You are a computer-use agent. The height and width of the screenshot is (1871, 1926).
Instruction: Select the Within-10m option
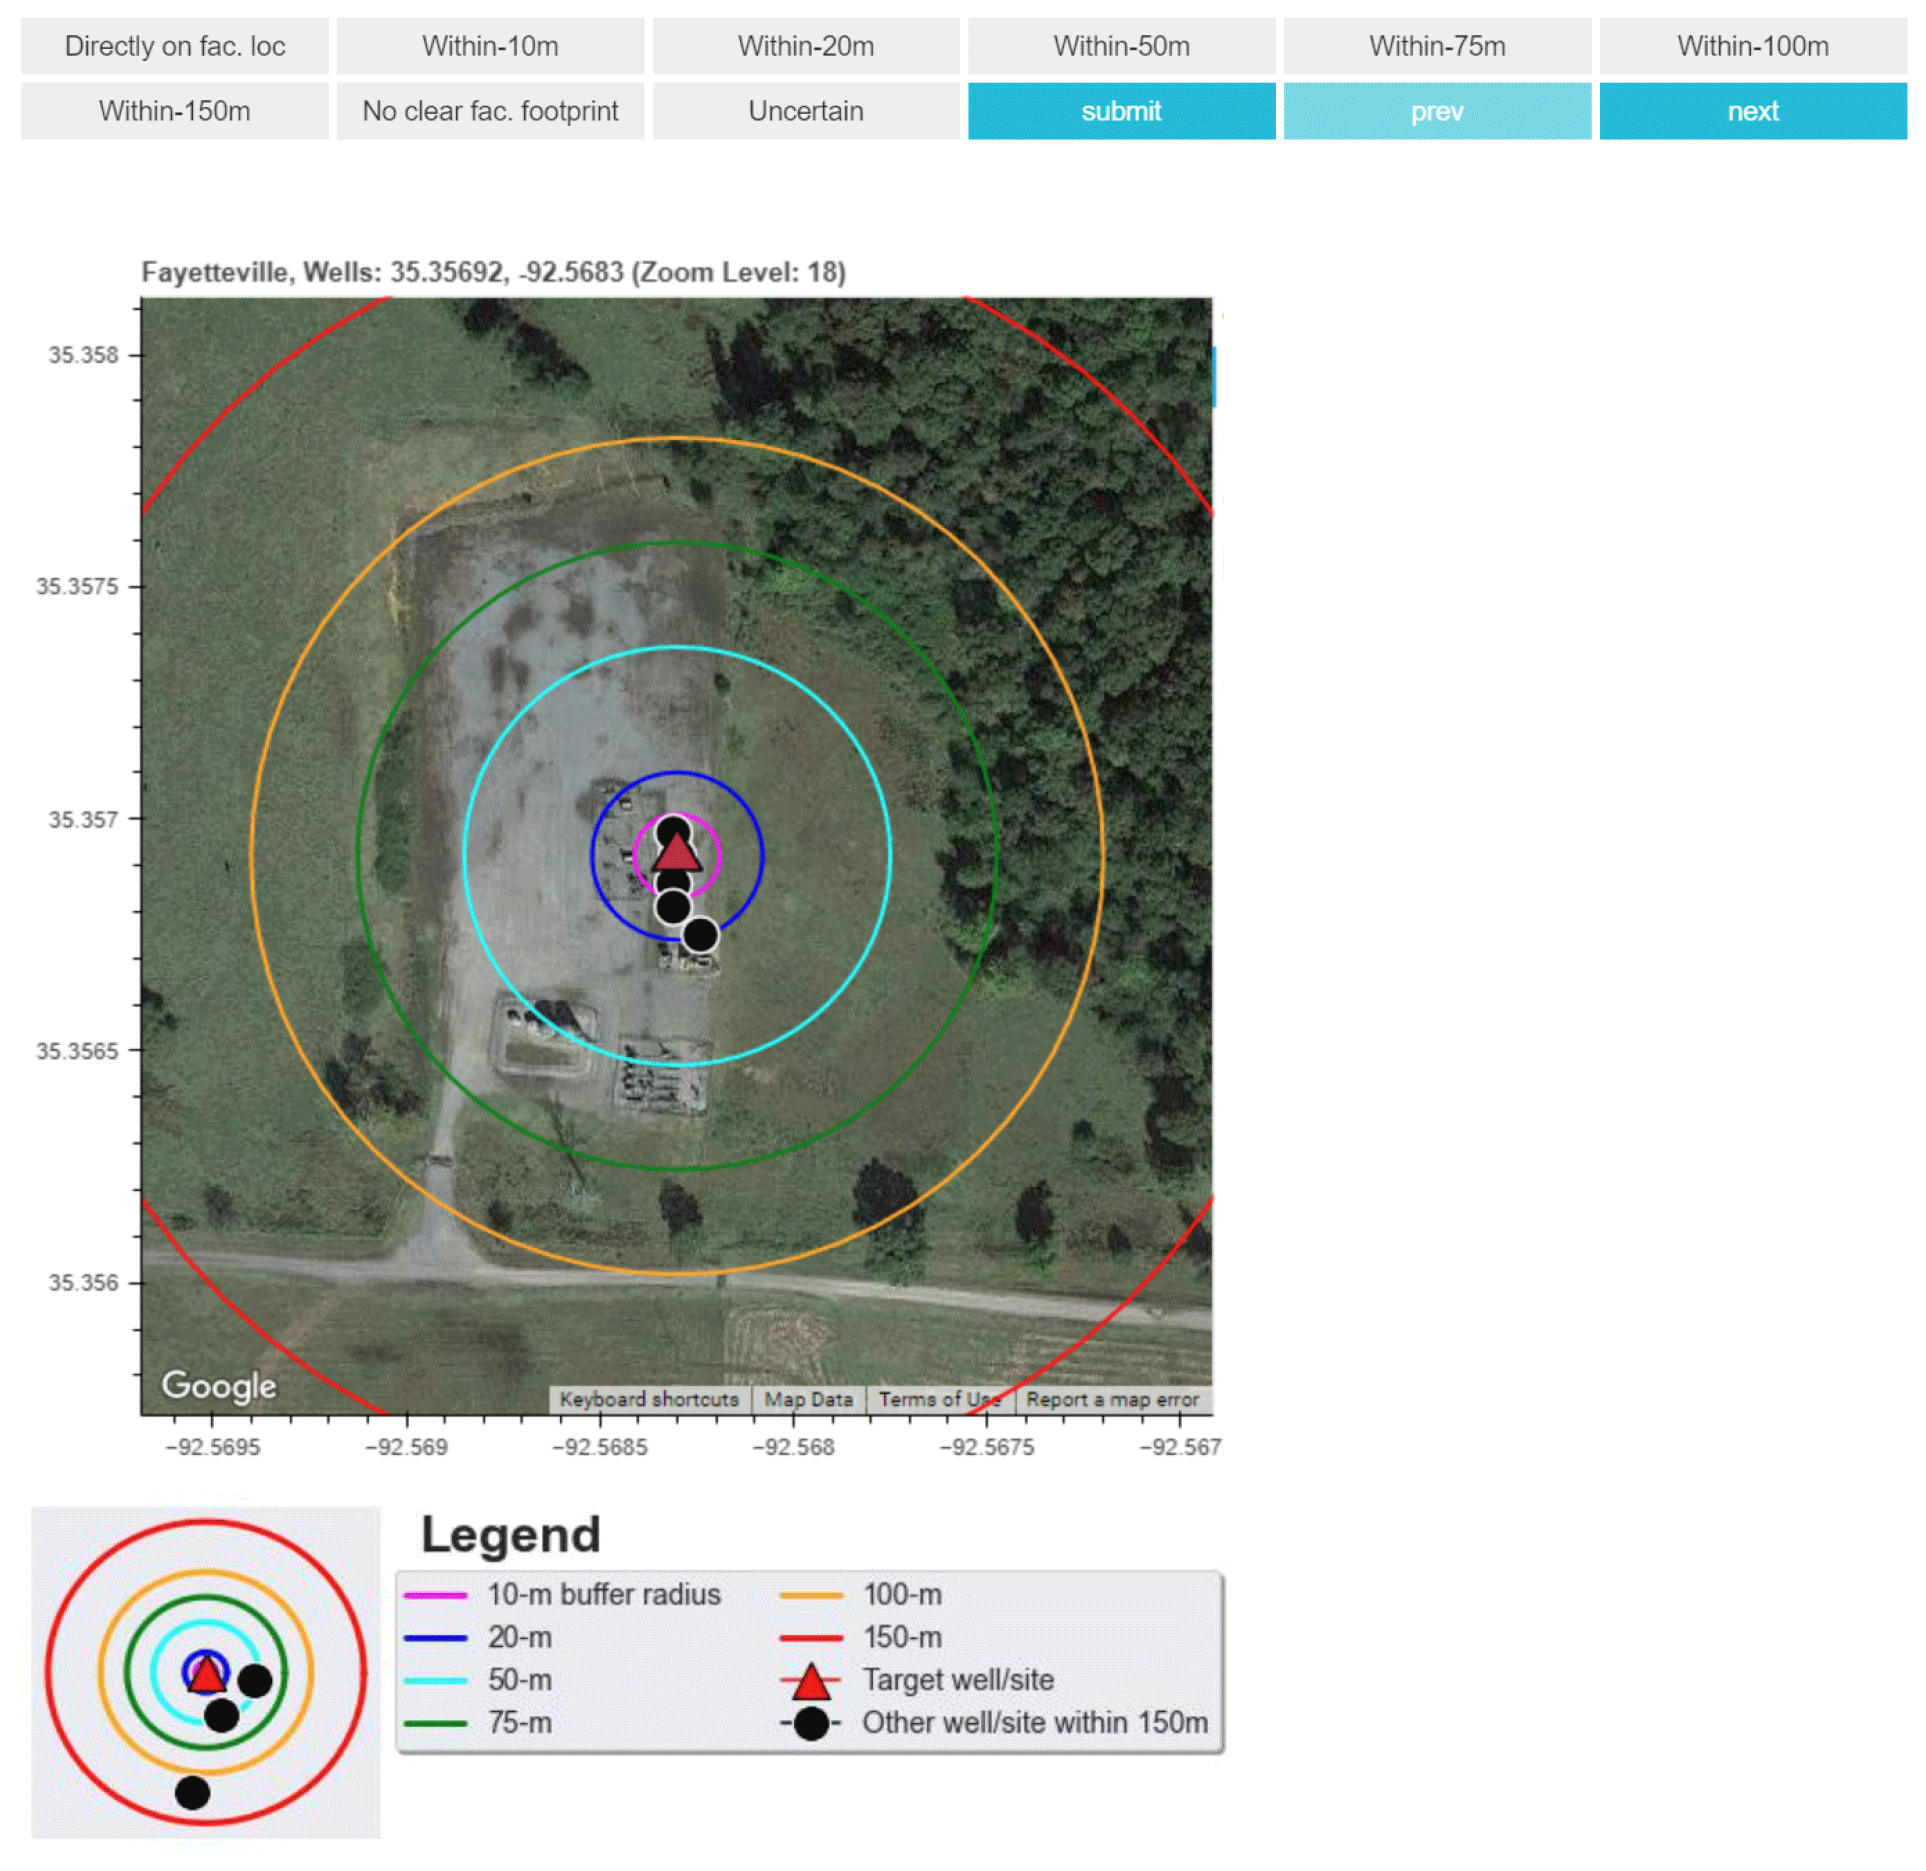tap(490, 46)
